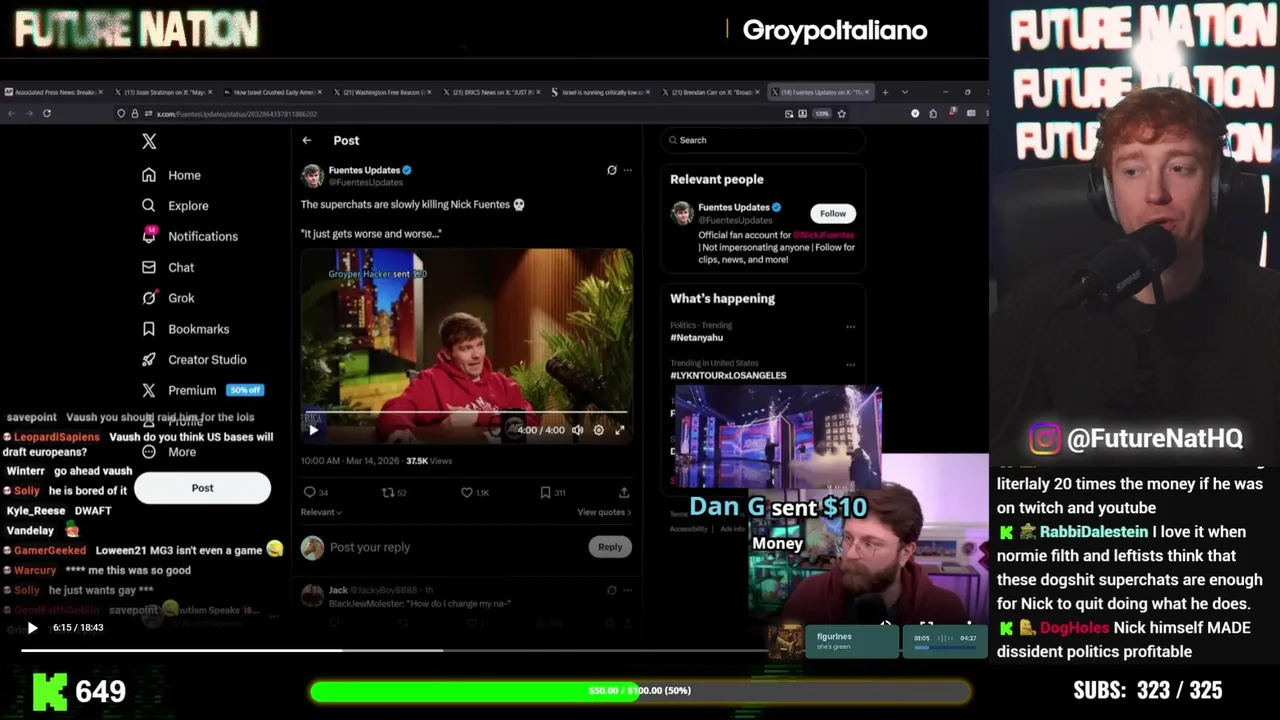1280x720 pixels.
Task: Click the Notifications bell icon
Action: tap(149, 236)
